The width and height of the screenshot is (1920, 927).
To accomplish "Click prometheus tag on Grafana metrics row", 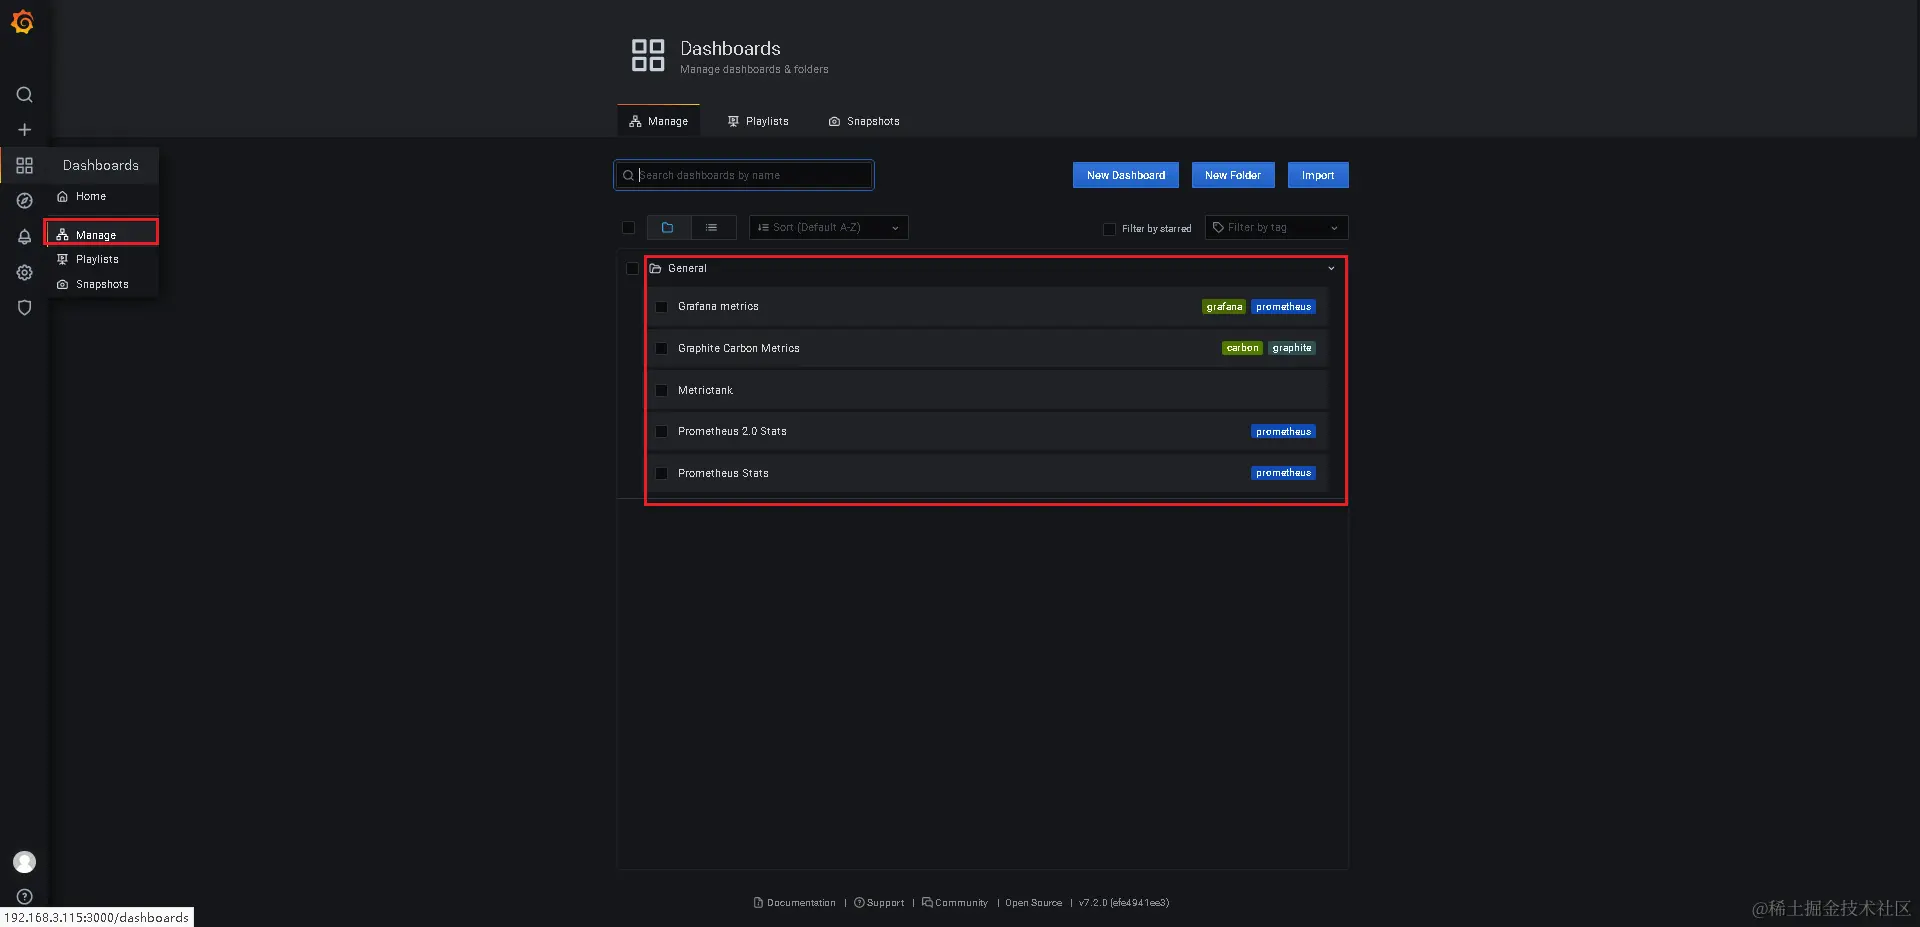I will point(1283,307).
